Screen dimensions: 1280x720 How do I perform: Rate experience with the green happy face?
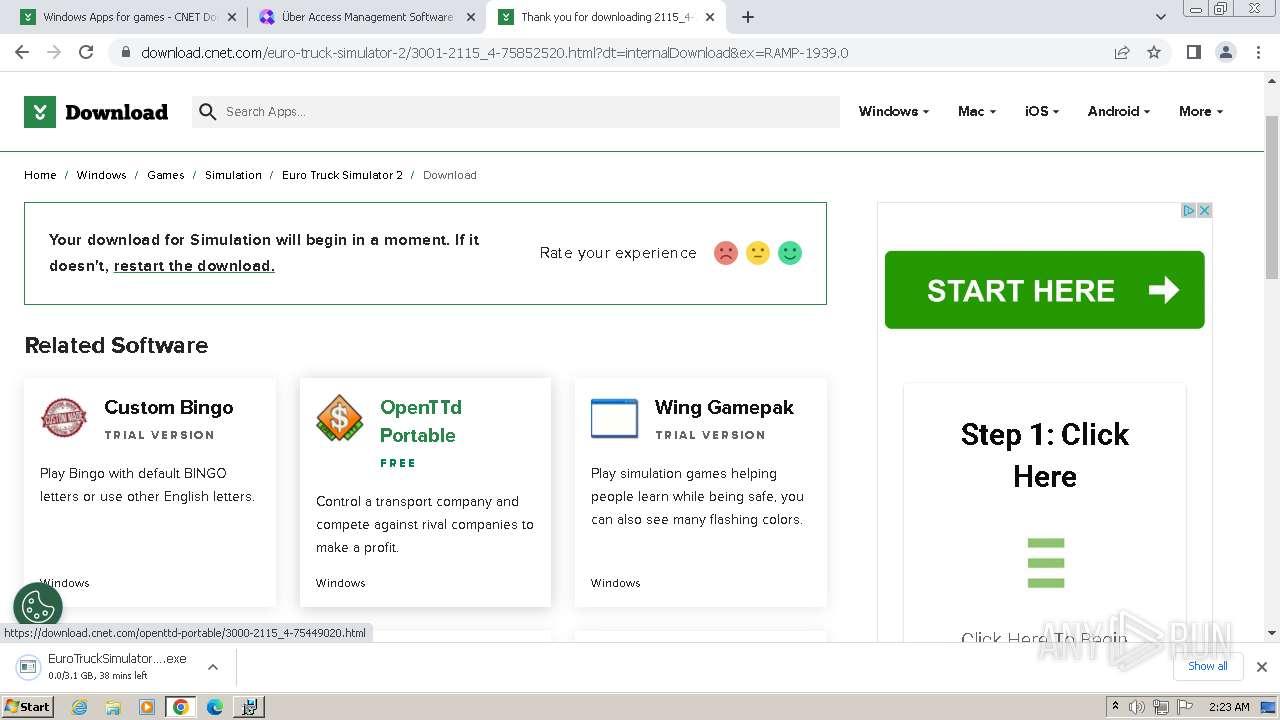pyautogui.click(x=790, y=253)
